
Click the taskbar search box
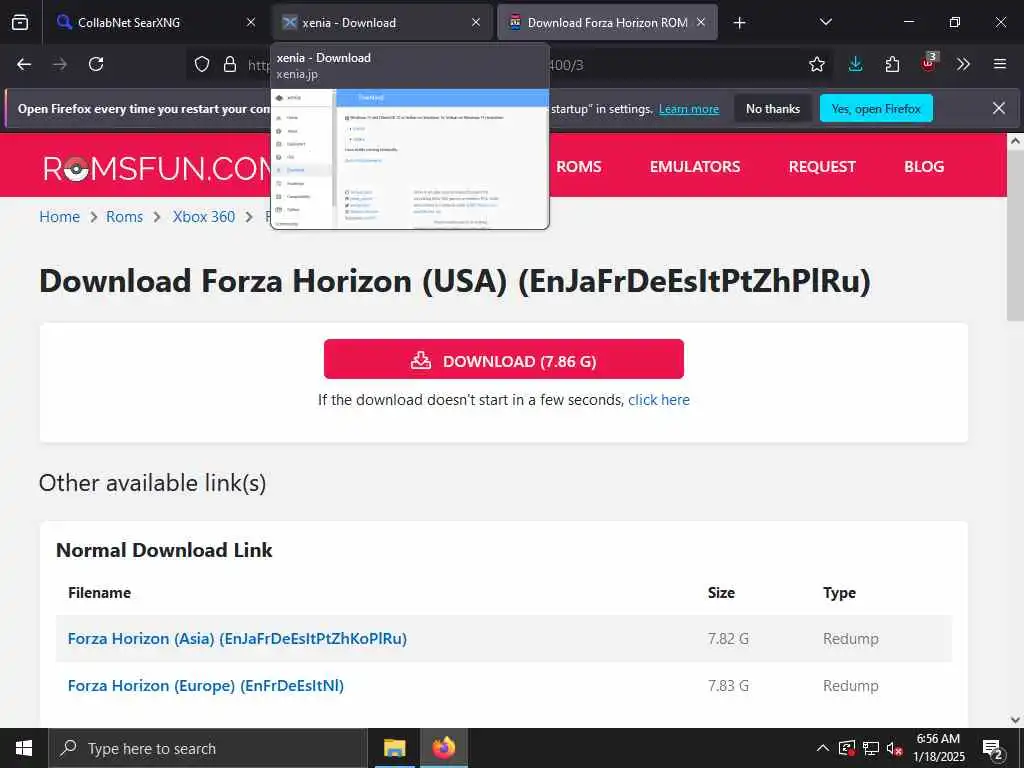208,748
